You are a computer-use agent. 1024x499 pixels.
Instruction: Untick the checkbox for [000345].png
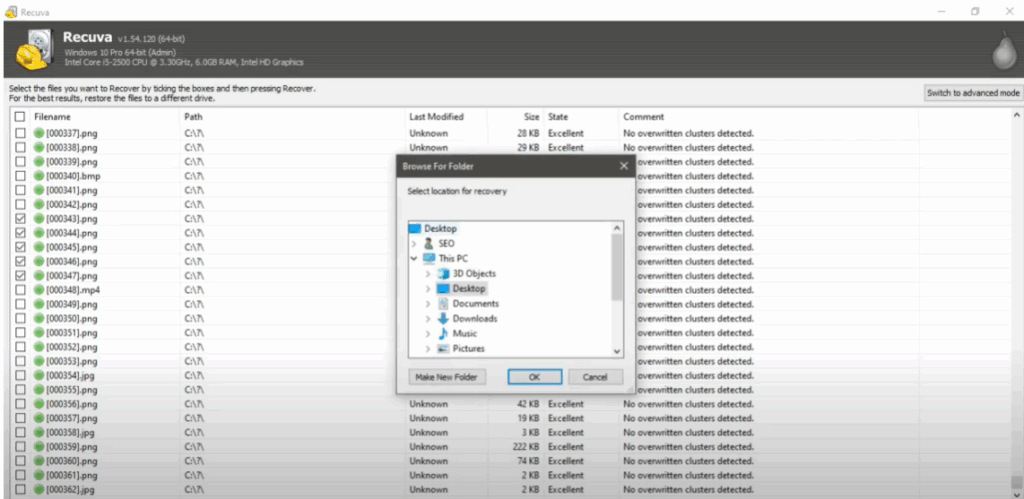click(20, 248)
